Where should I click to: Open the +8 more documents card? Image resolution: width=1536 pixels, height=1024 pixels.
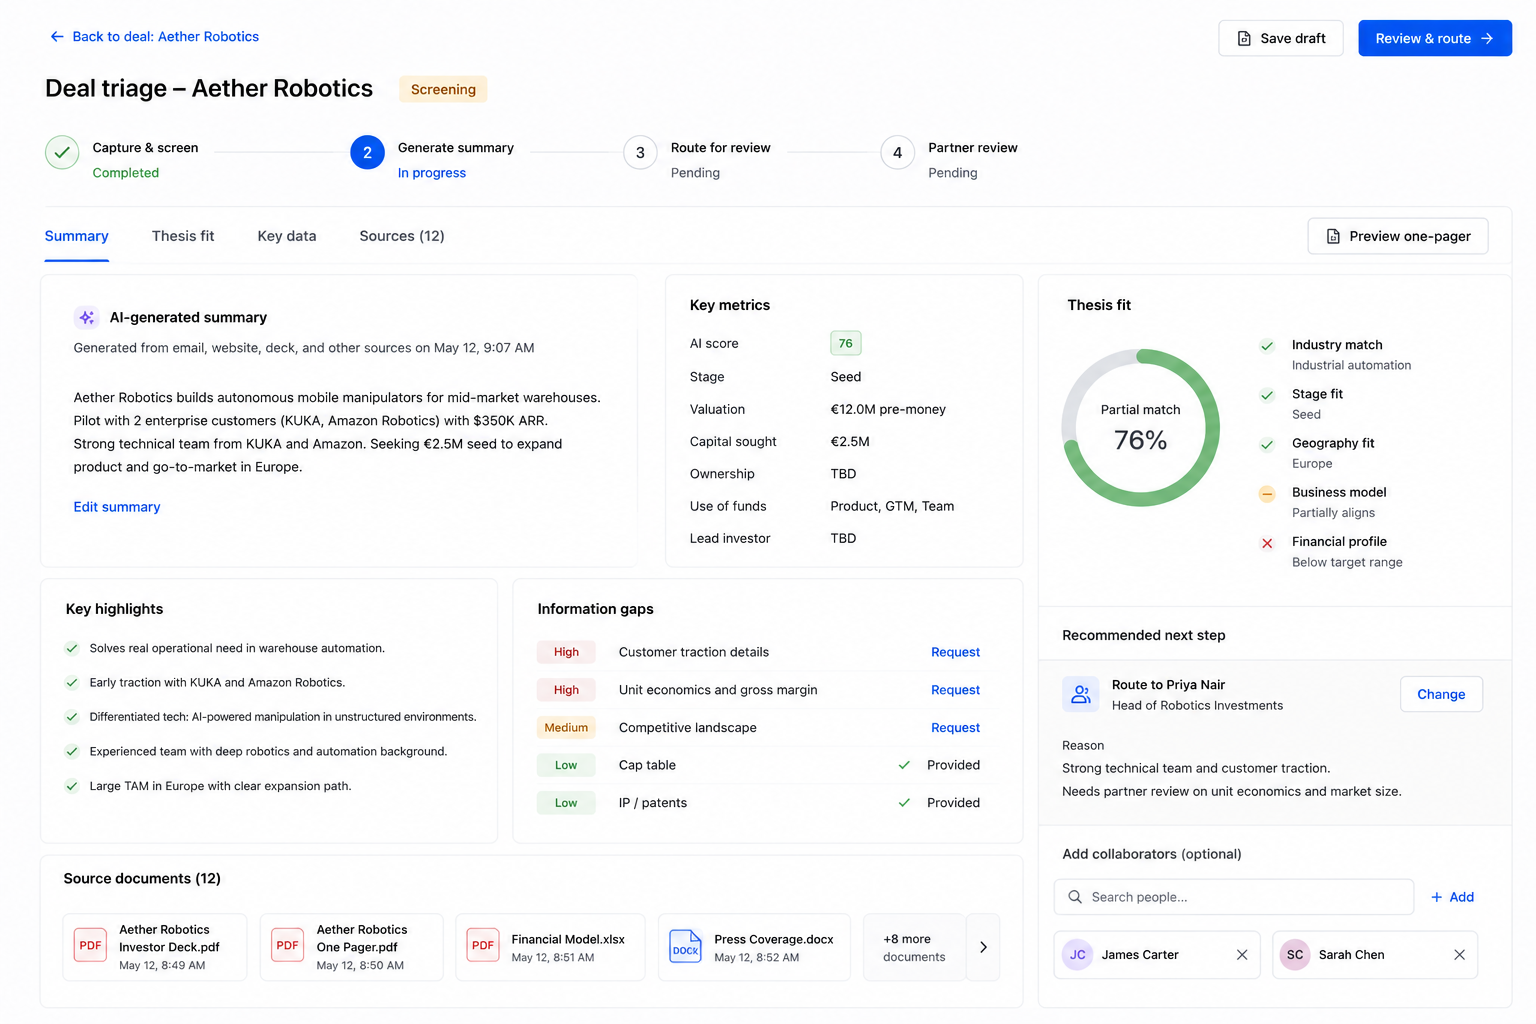[x=914, y=947]
